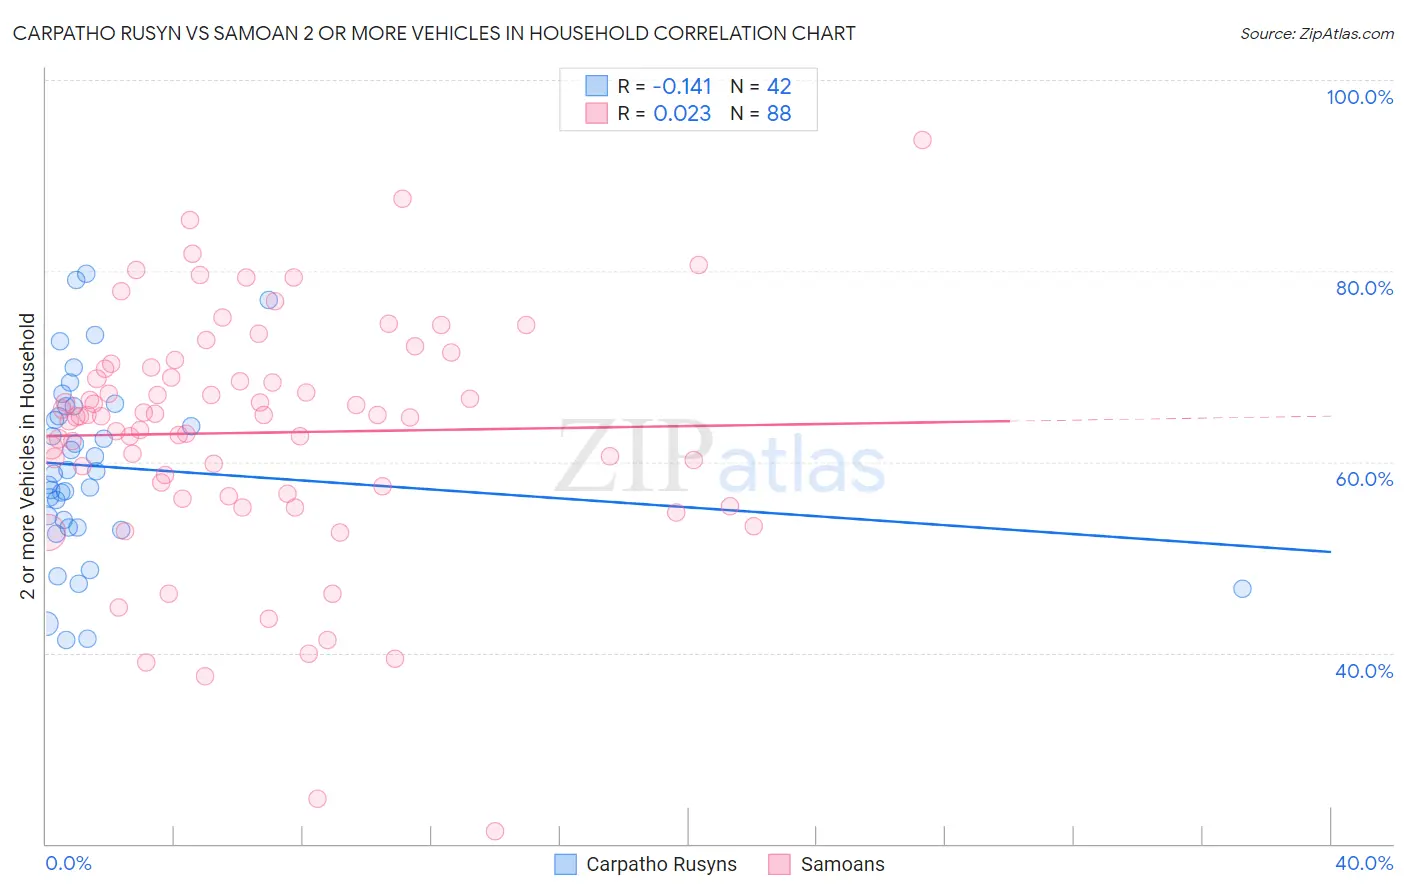Click the chart title text

[x=434, y=33]
